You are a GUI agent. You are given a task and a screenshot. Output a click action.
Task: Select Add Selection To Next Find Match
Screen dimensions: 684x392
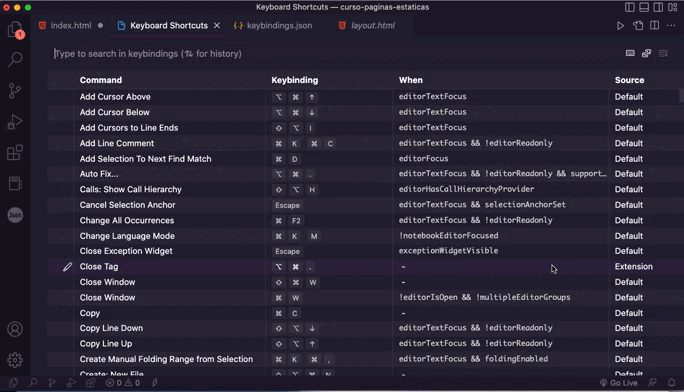click(145, 159)
